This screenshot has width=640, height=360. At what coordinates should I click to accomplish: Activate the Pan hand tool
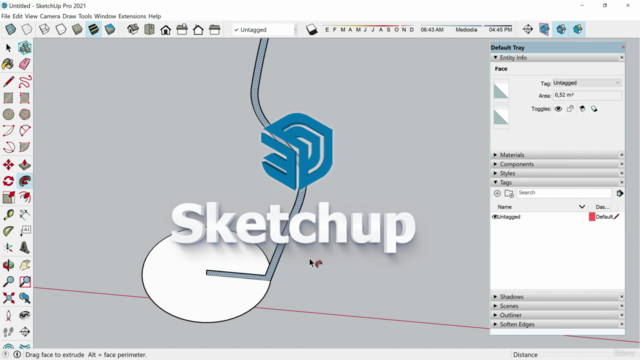[24, 265]
